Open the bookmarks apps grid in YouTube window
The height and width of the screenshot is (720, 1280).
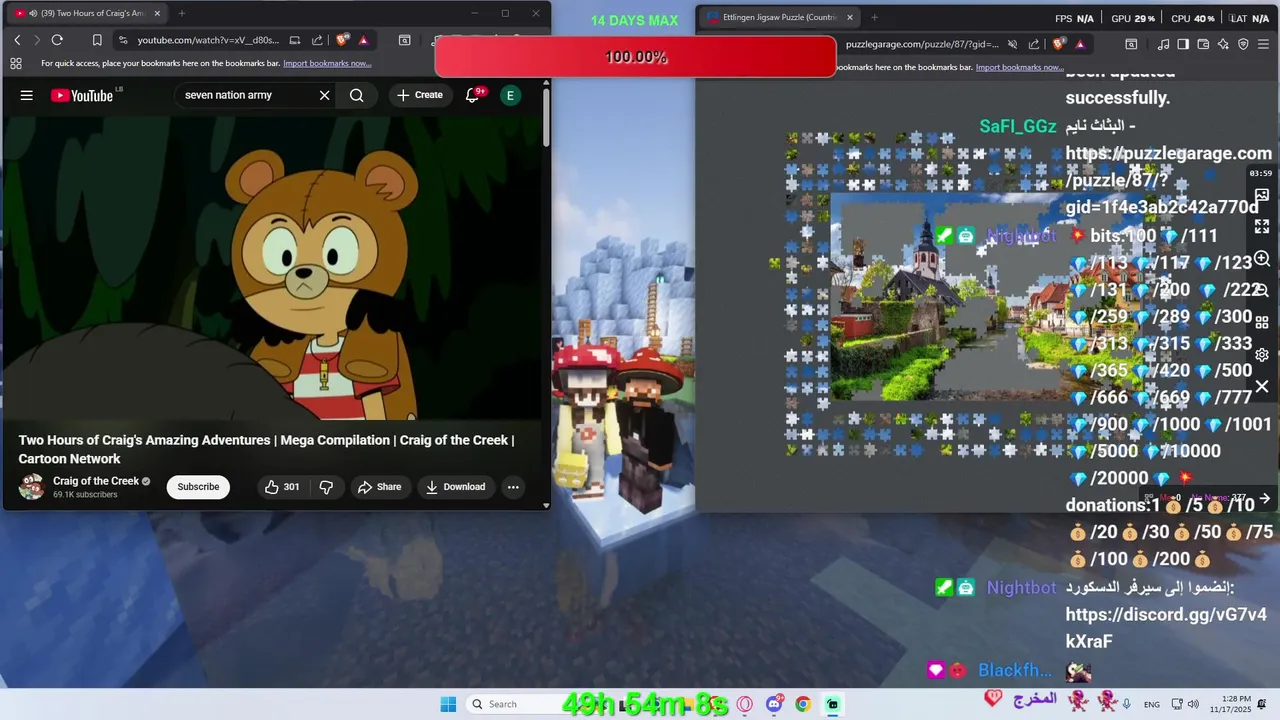coord(16,63)
